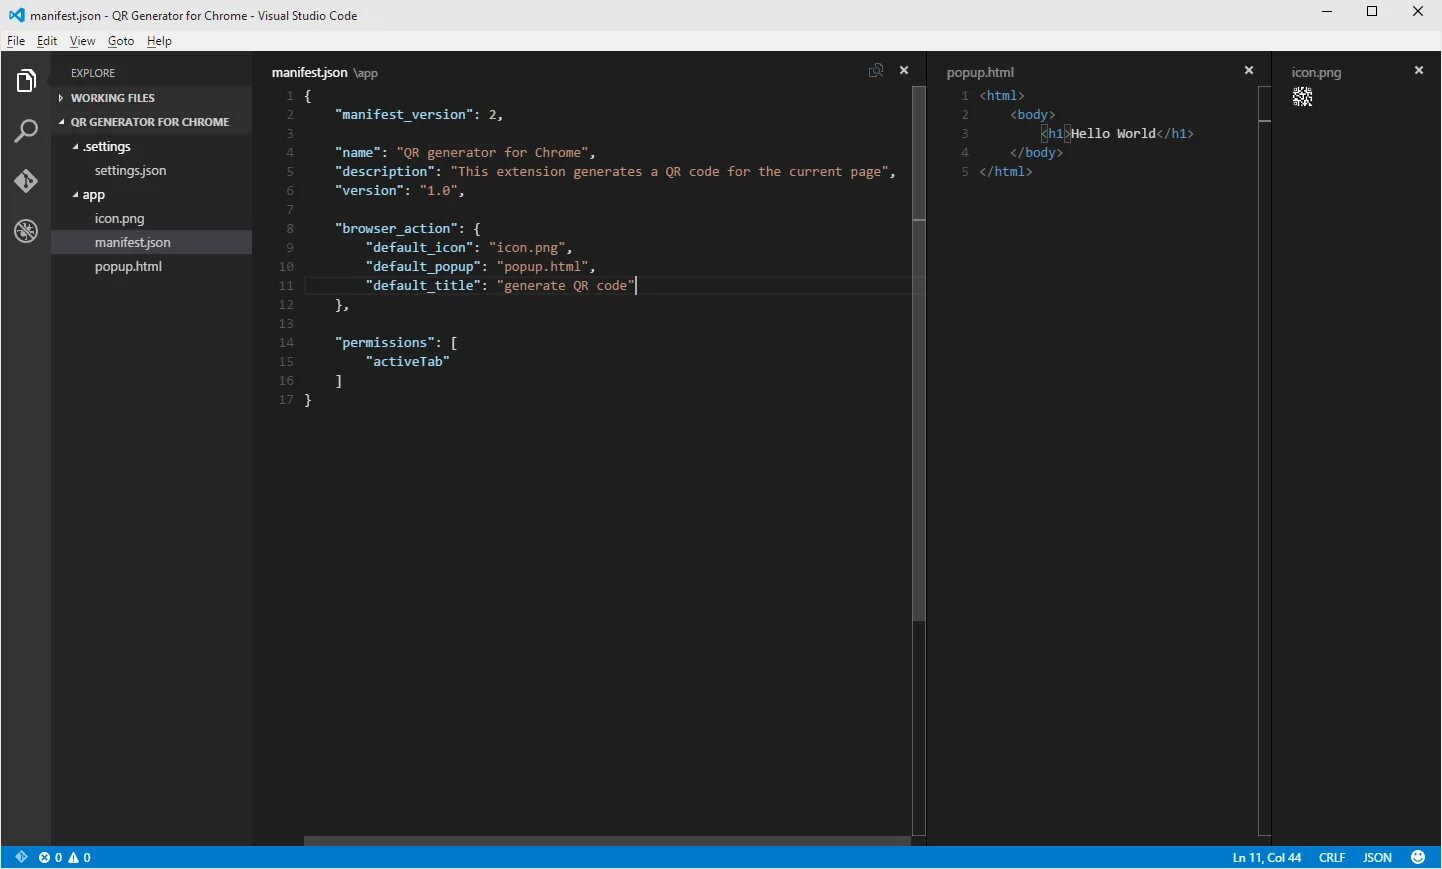Screen dimensions: 1442x869
Task: Click the popup.html editor title
Action: tap(980, 73)
